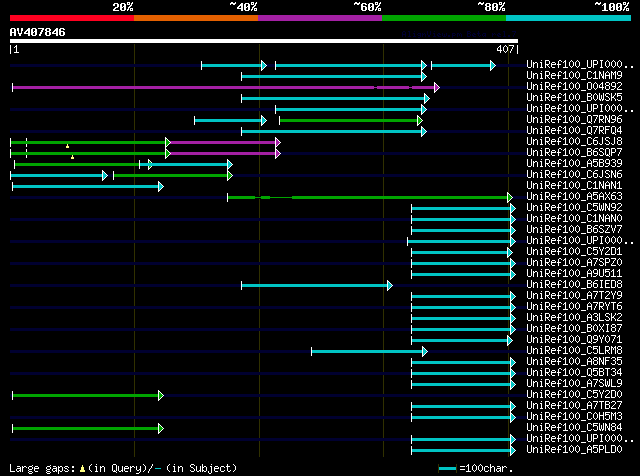640x476 pixels.
Task: Select subject label UniRef100_A3LSK2
Action: [574, 318]
